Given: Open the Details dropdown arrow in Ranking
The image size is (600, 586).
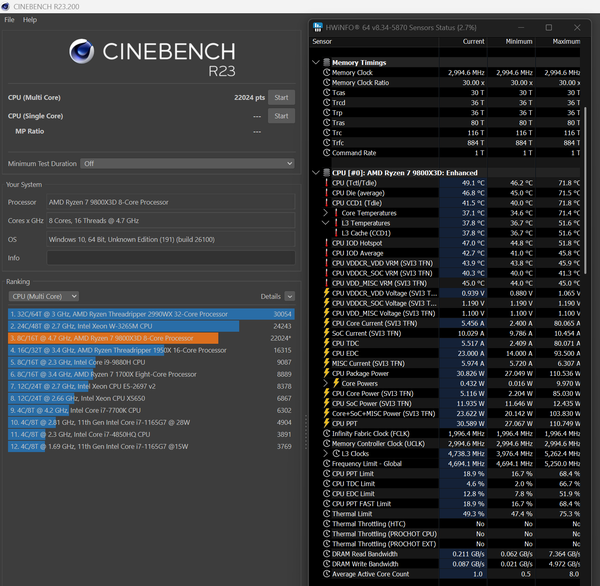Looking at the screenshot, I should [x=290, y=296].
